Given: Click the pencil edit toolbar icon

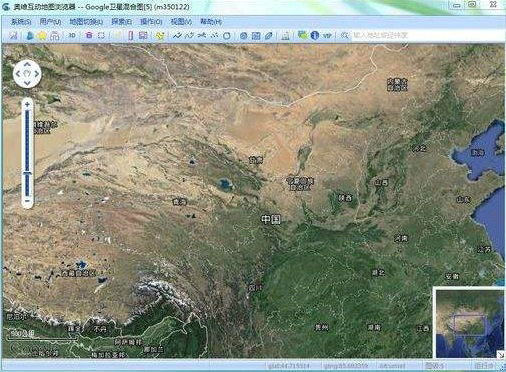Looking at the screenshot, I should 269,35.
